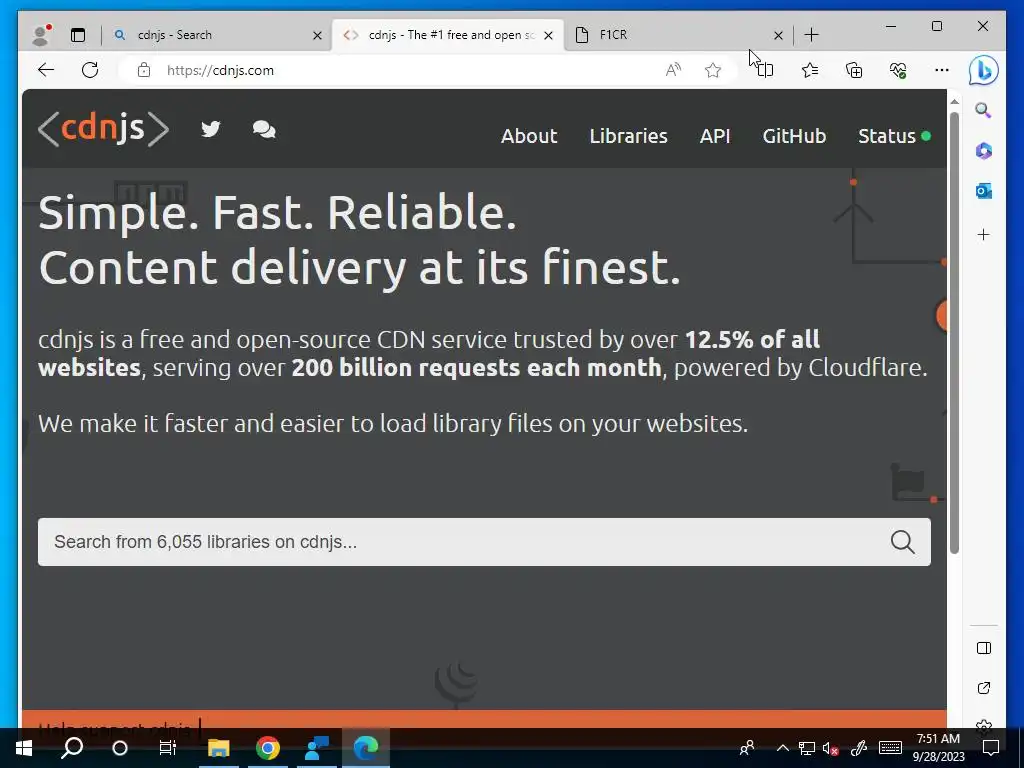This screenshot has width=1024, height=768.
Task: Click the magnifier search button in searchbox
Action: click(903, 542)
